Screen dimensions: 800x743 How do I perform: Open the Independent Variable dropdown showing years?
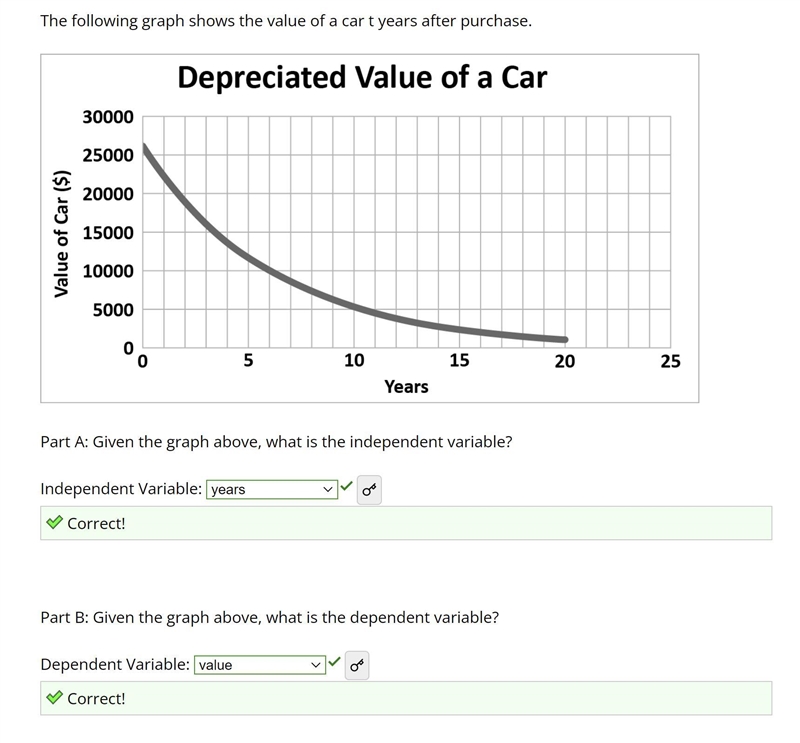(x=272, y=489)
